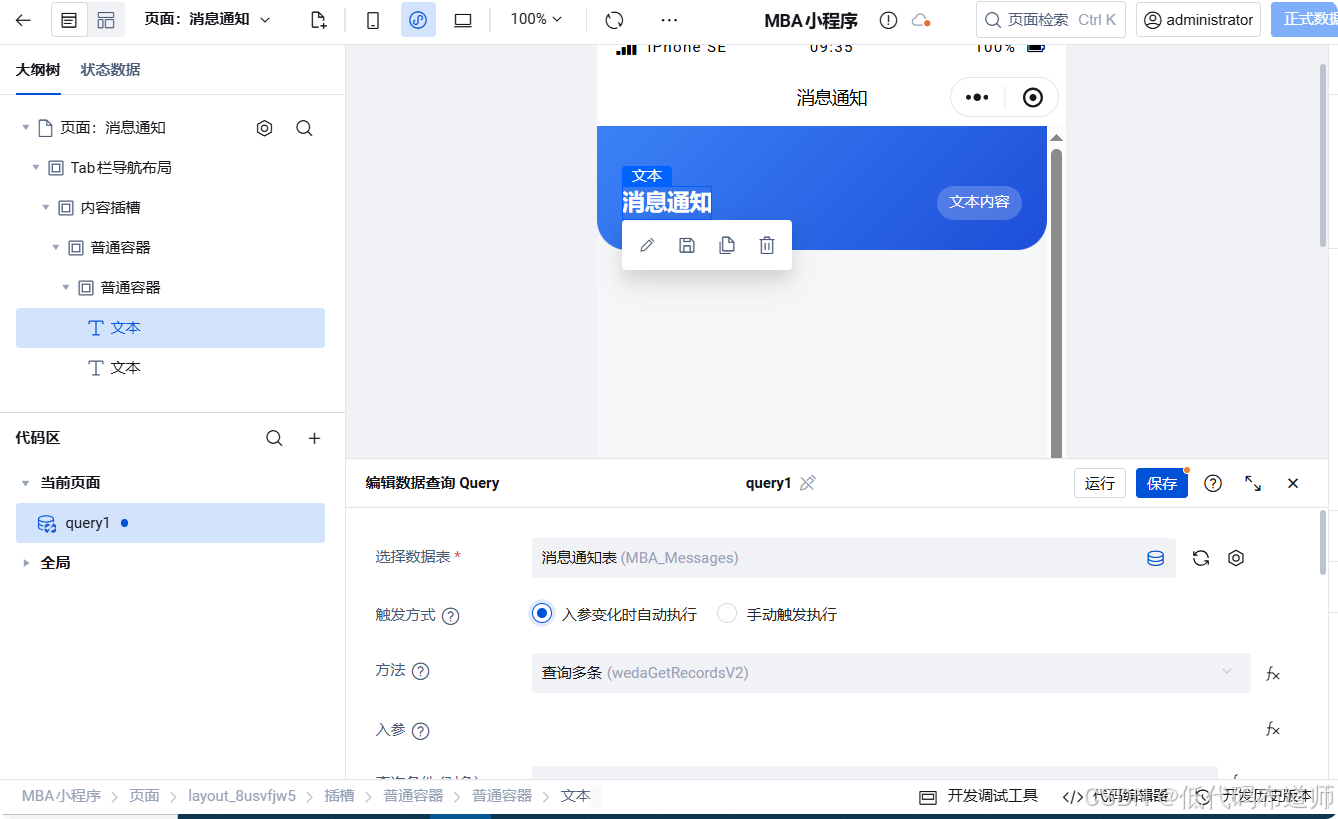
Task: Click the 页面检索 search field
Action: coord(1050,20)
